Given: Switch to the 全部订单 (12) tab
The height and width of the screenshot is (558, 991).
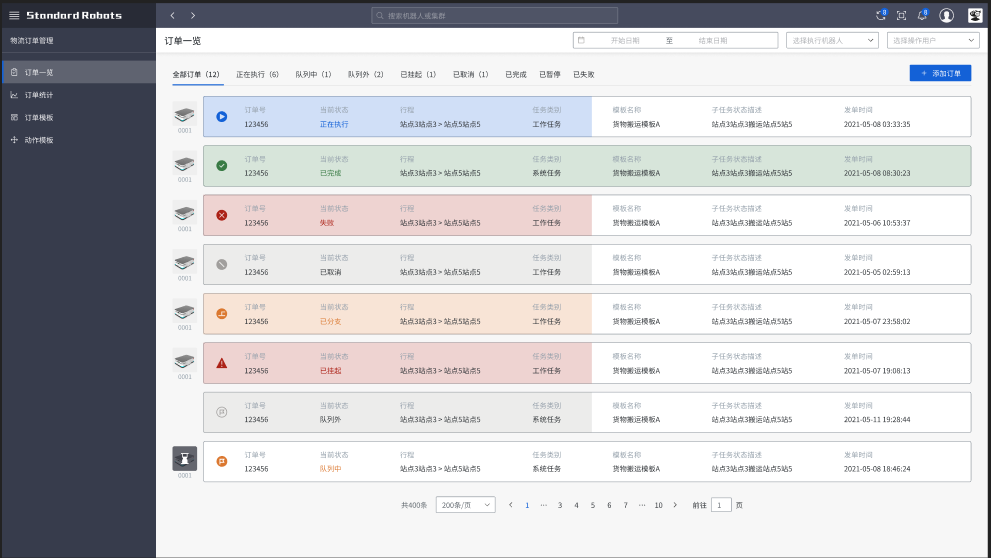Looking at the screenshot, I should pyautogui.click(x=196, y=75).
